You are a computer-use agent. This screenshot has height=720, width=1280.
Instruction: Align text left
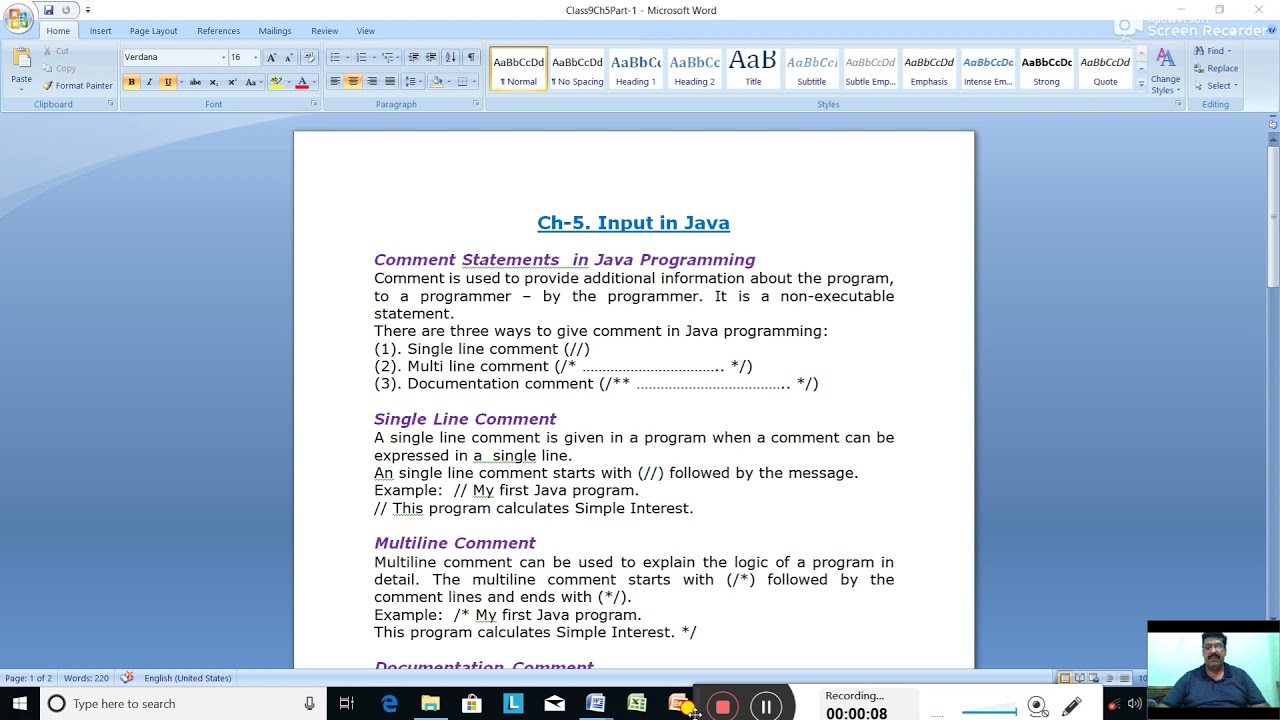pyautogui.click(x=335, y=82)
